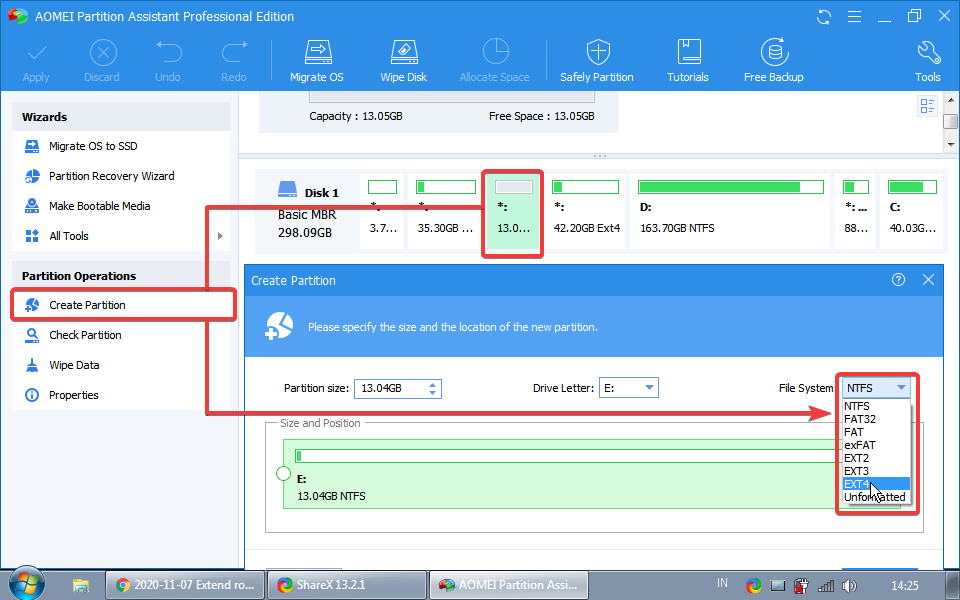Viewport: 960px width, 600px height.
Task: Switch to AOMEI Partition Assistant taskbar button
Action: (509, 585)
